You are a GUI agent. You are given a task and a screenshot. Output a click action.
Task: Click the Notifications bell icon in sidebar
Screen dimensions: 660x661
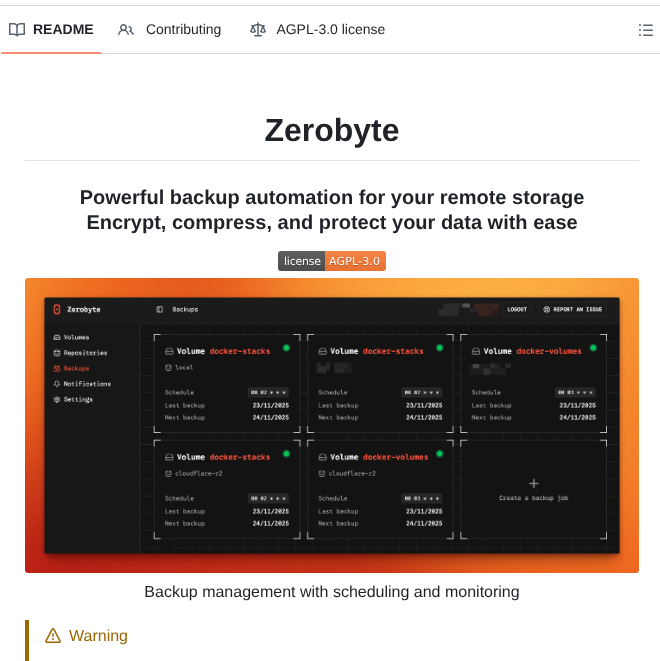(x=57, y=384)
